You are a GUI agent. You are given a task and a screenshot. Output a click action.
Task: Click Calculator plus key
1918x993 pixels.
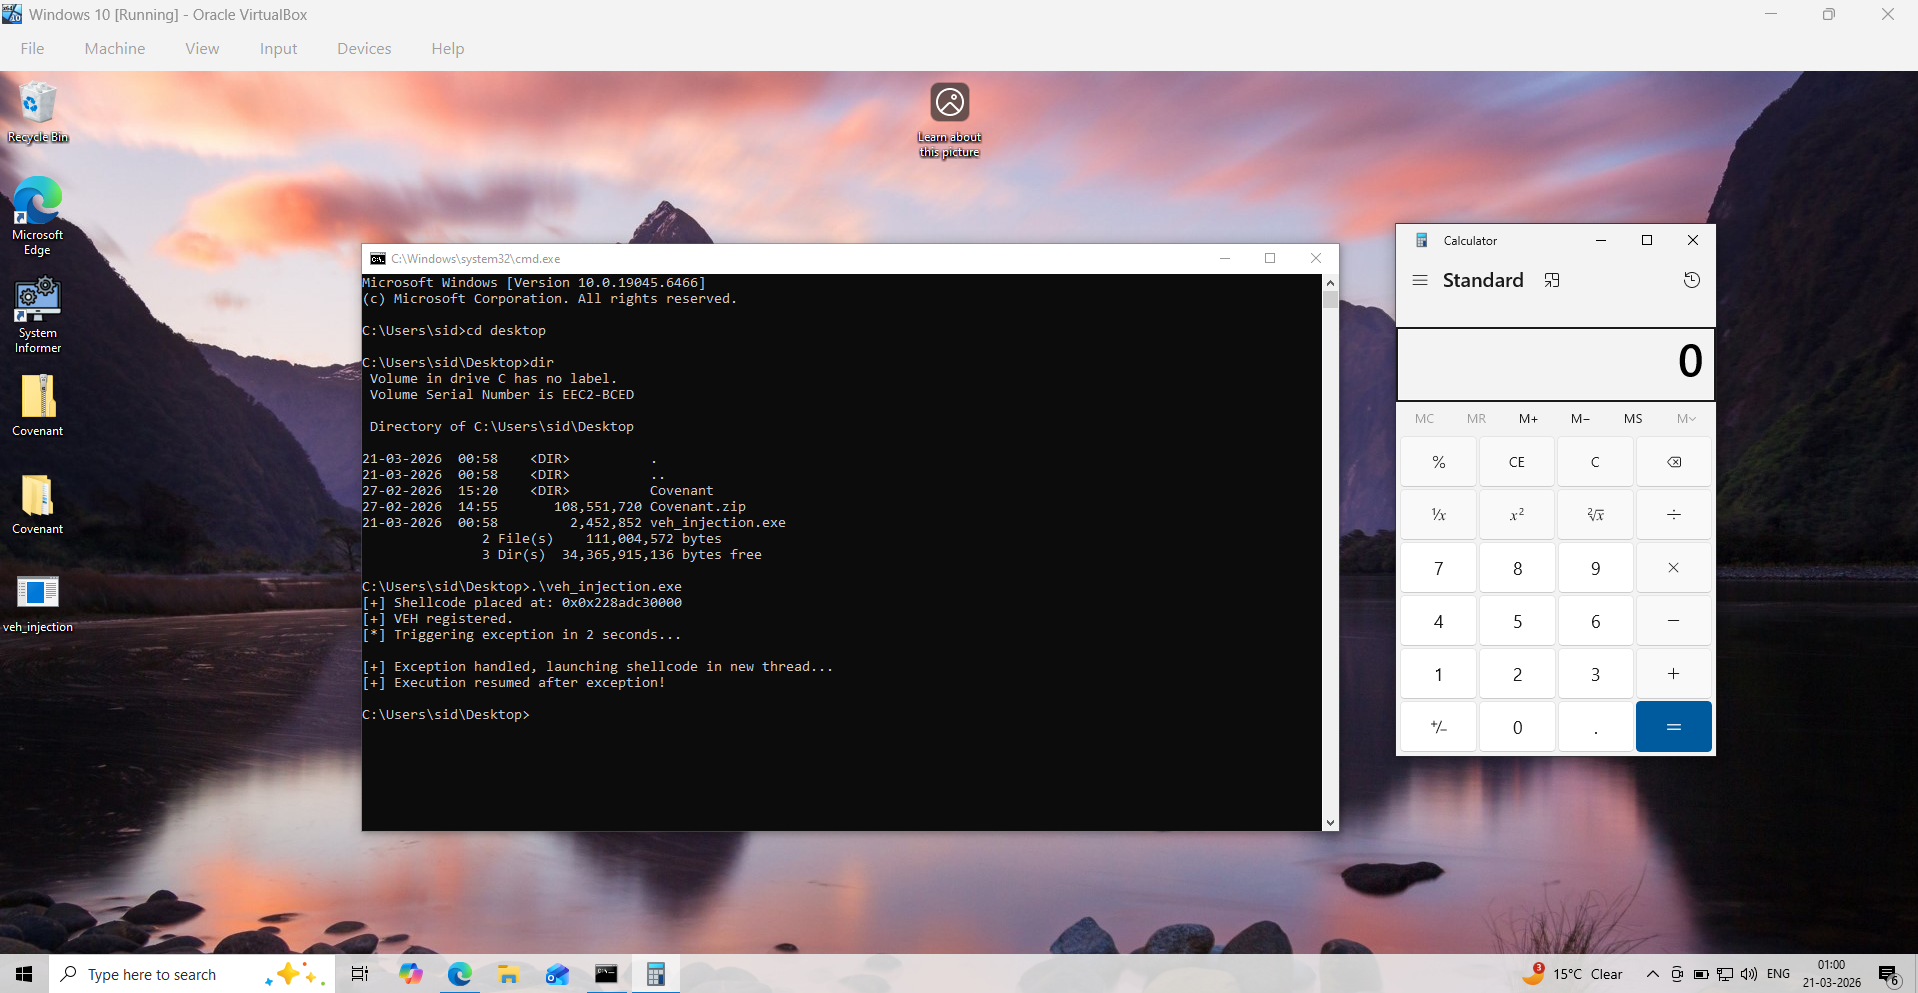1674,674
